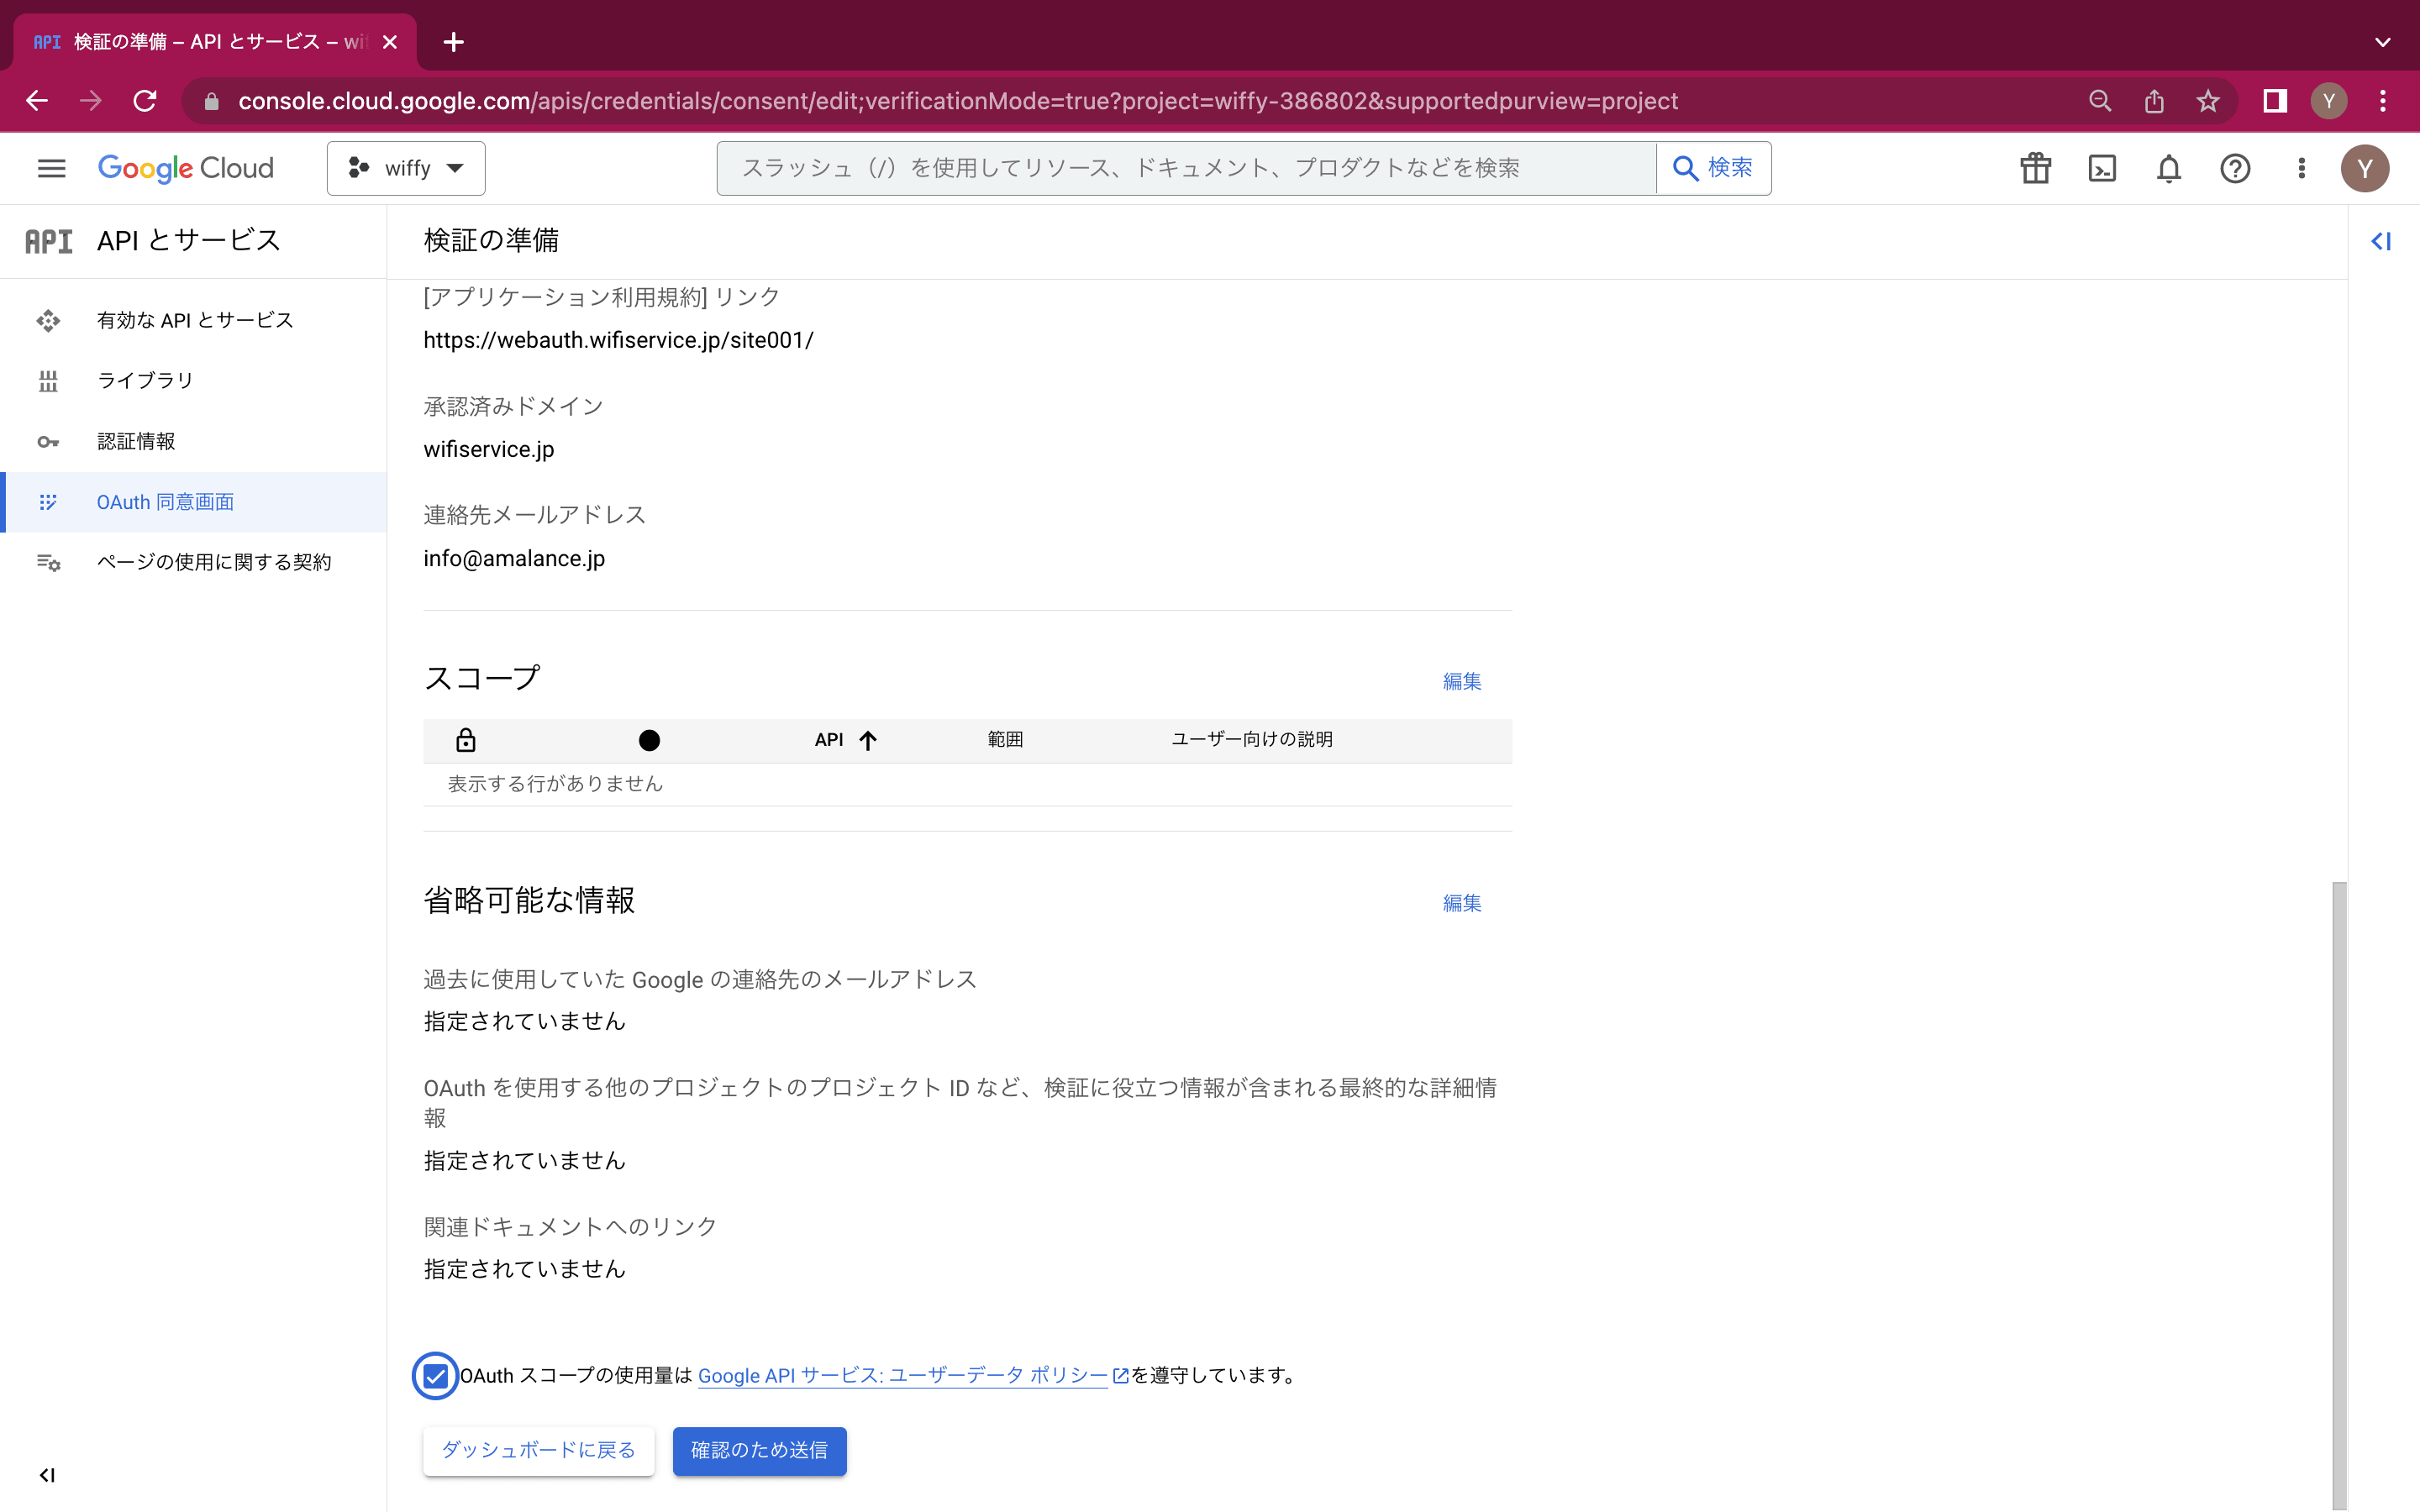Image resolution: width=2420 pixels, height=1512 pixels.
Task: Open console settings three-dot menu
Action: tap(2302, 168)
